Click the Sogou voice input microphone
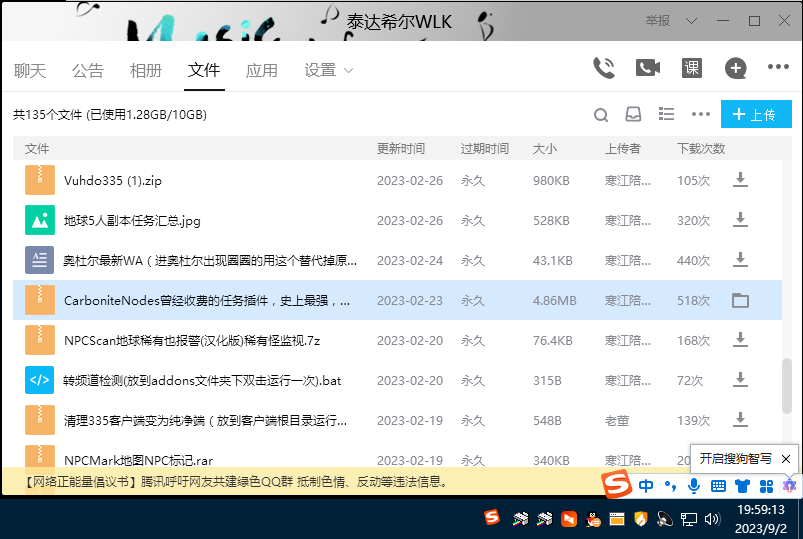Image resolution: width=803 pixels, height=539 pixels. click(694, 485)
